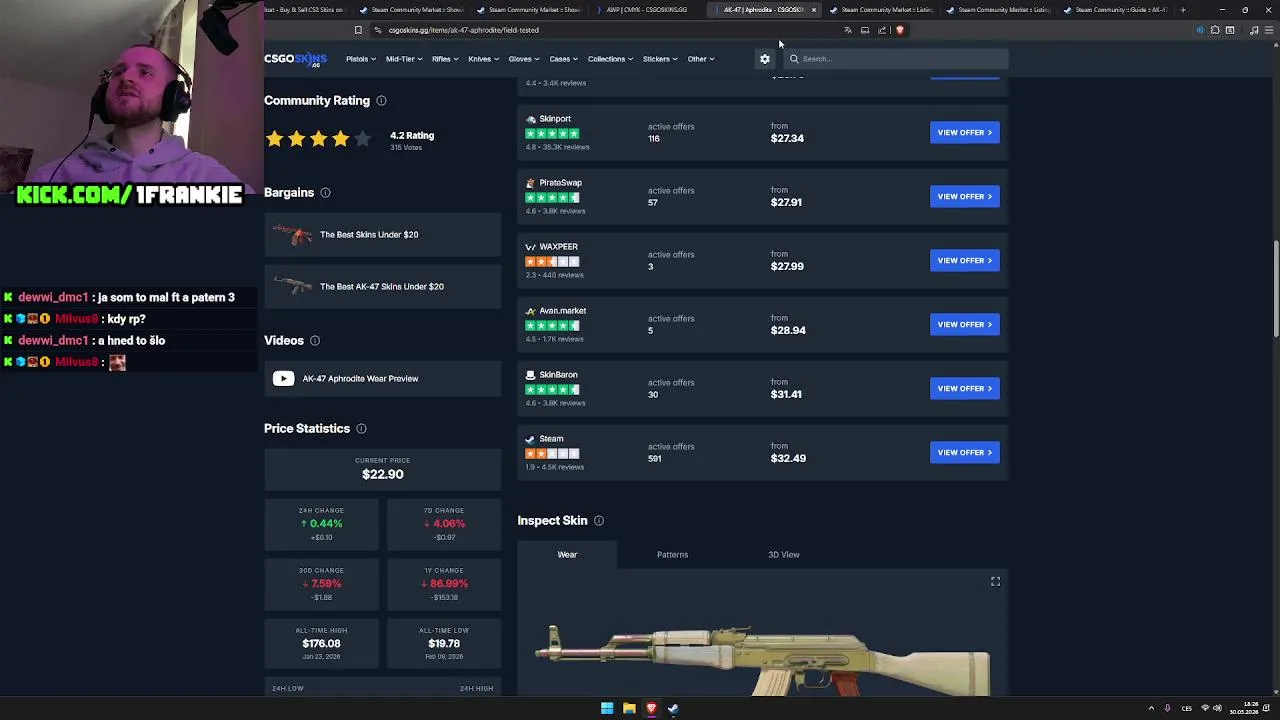View Skinport offers
The width and height of the screenshot is (1280, 720).
[964, 133]
